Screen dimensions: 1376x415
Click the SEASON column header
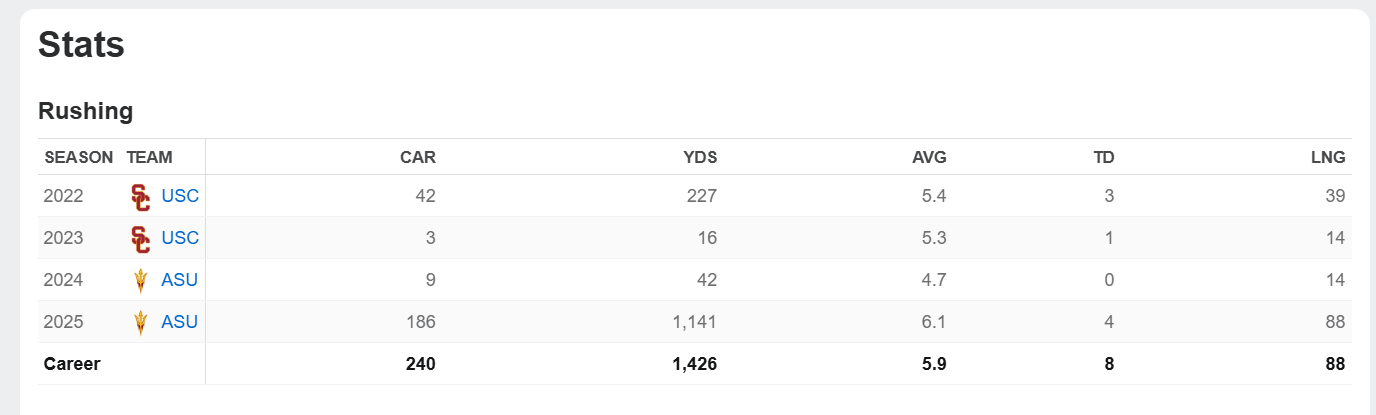(79, 157)
